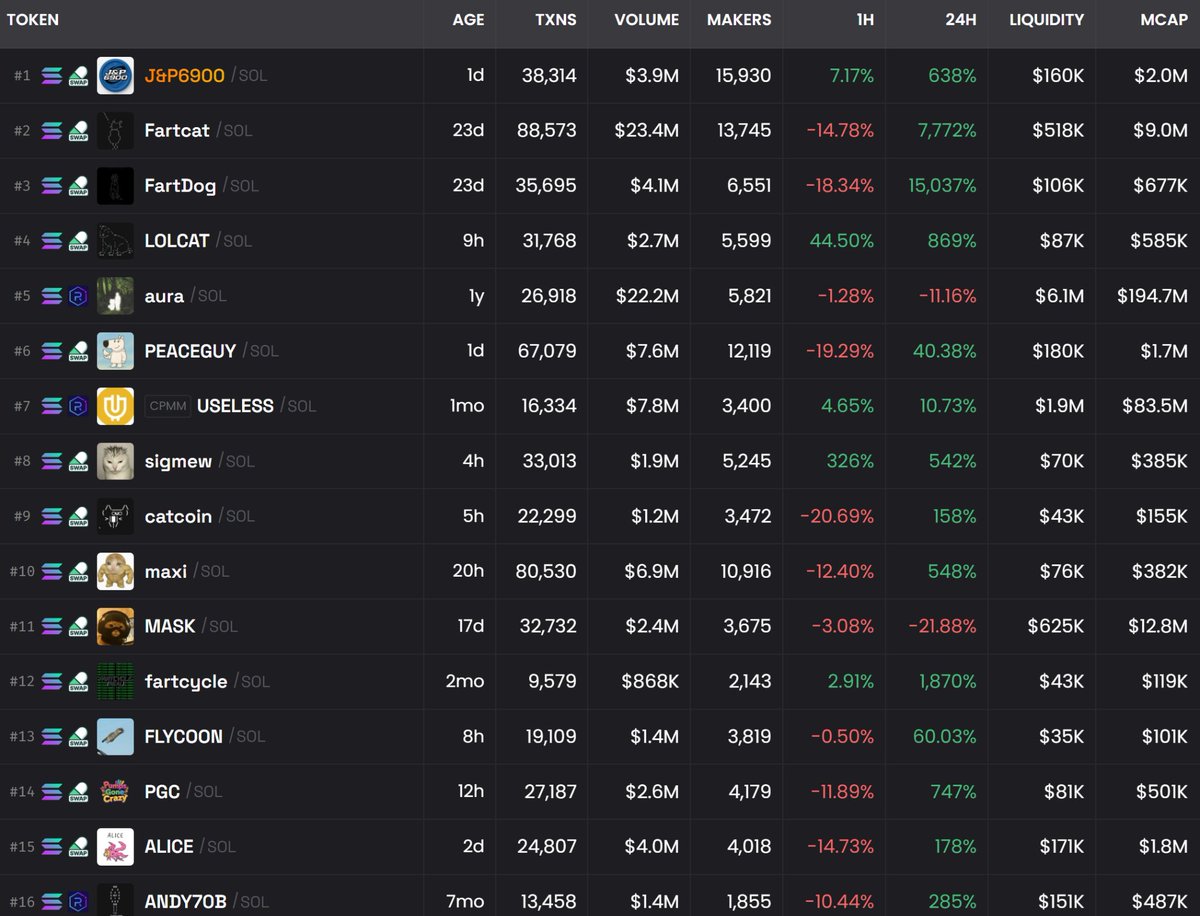Sort by the MCAP column header
Viewport: 1200px width, 916px height.
[x=1163, y=20]
